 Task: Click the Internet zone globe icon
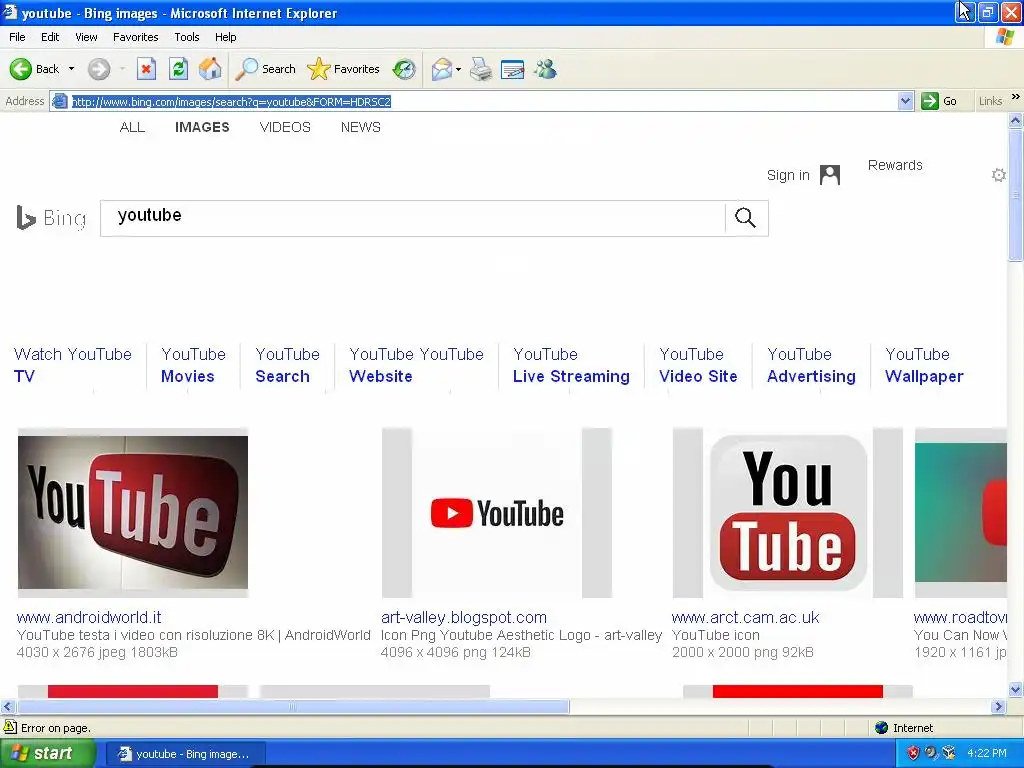point(882,728)
